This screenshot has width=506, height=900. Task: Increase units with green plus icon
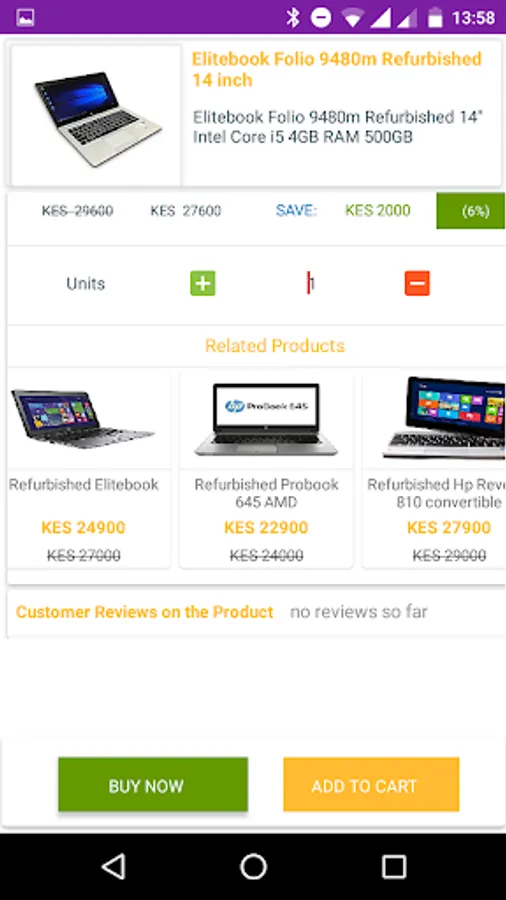pyautogui.click(x=203, y=284)
